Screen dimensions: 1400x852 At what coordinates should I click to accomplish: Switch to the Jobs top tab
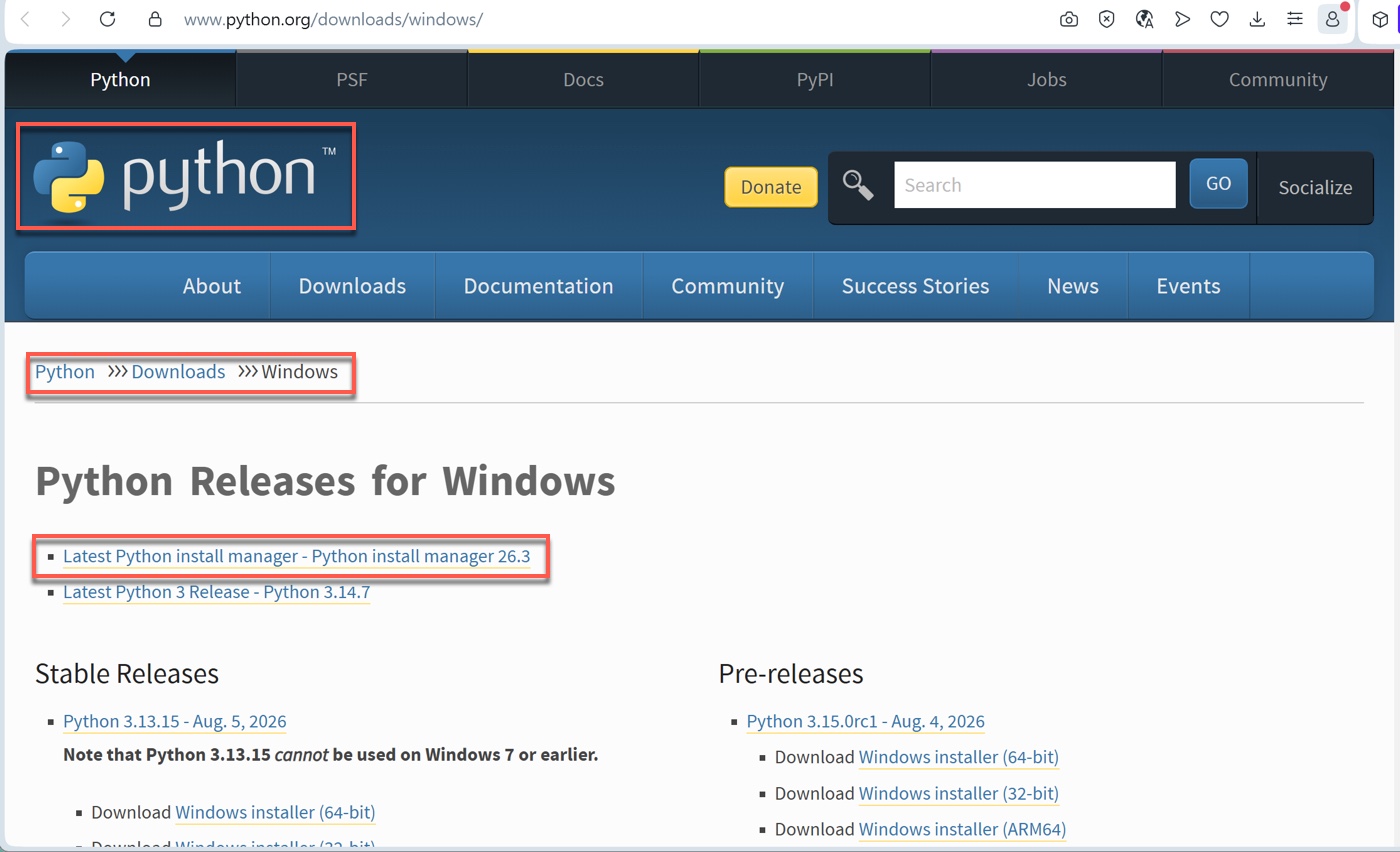tap(1046, 80)
